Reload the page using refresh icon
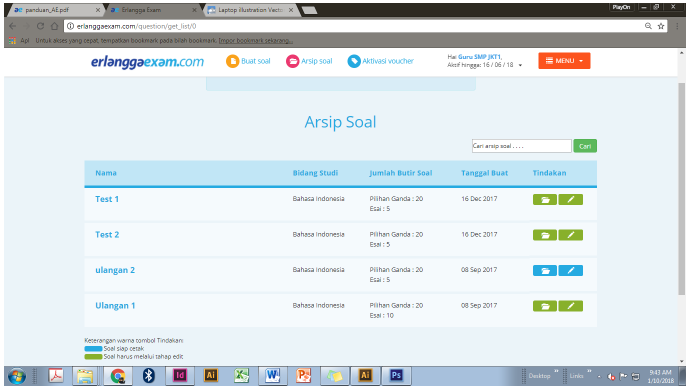 tap(40, 26)
